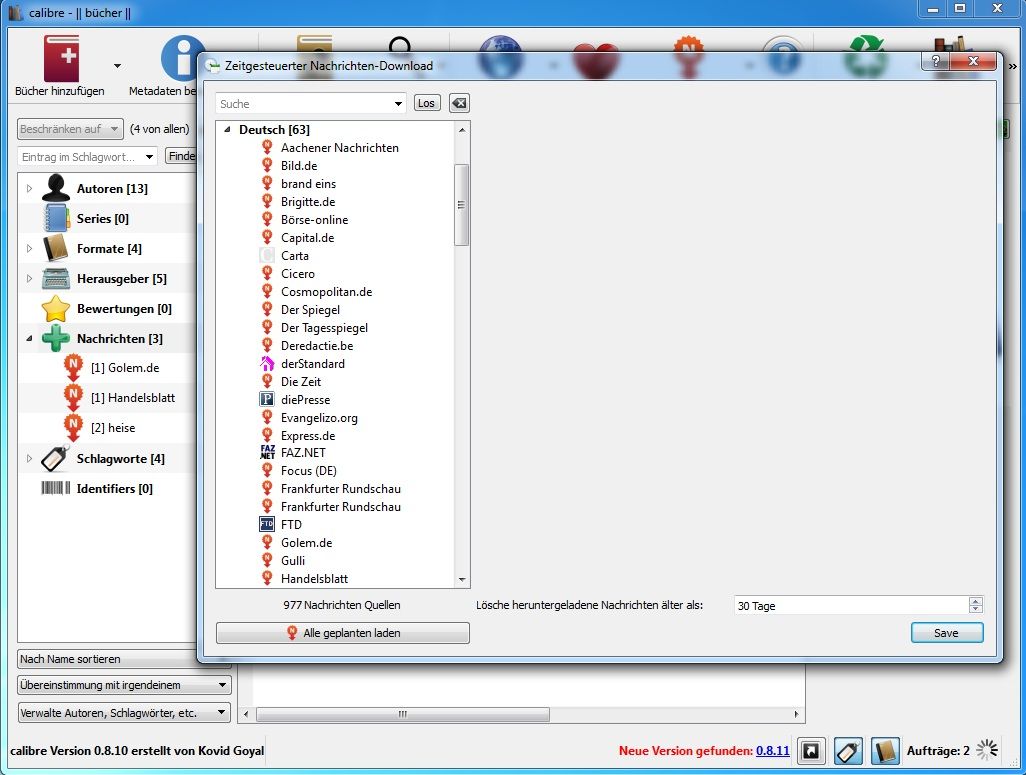The height and width of the screenshot is (775, 1026).
Task: Select Gulli news source
Action: pyautogui.click(x=292, y=560)
